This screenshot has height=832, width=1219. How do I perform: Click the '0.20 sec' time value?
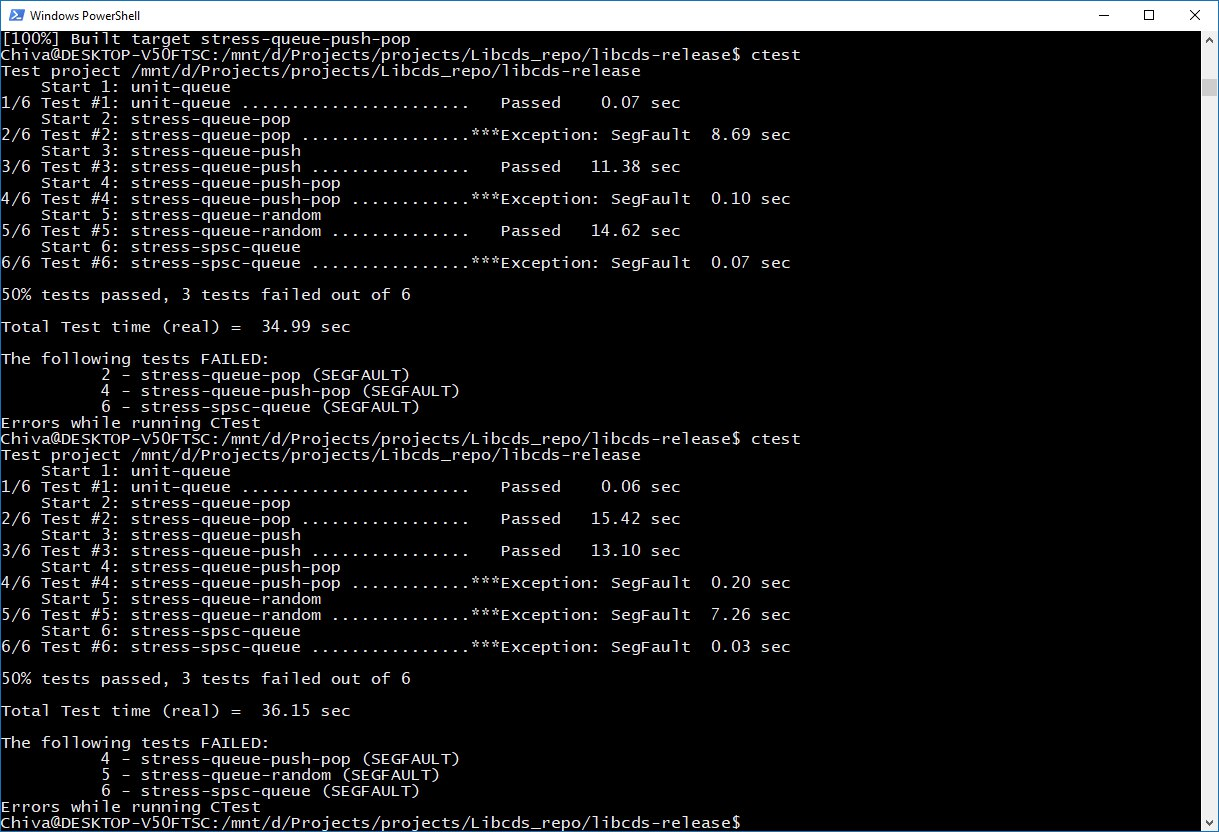tap(750, 583)
